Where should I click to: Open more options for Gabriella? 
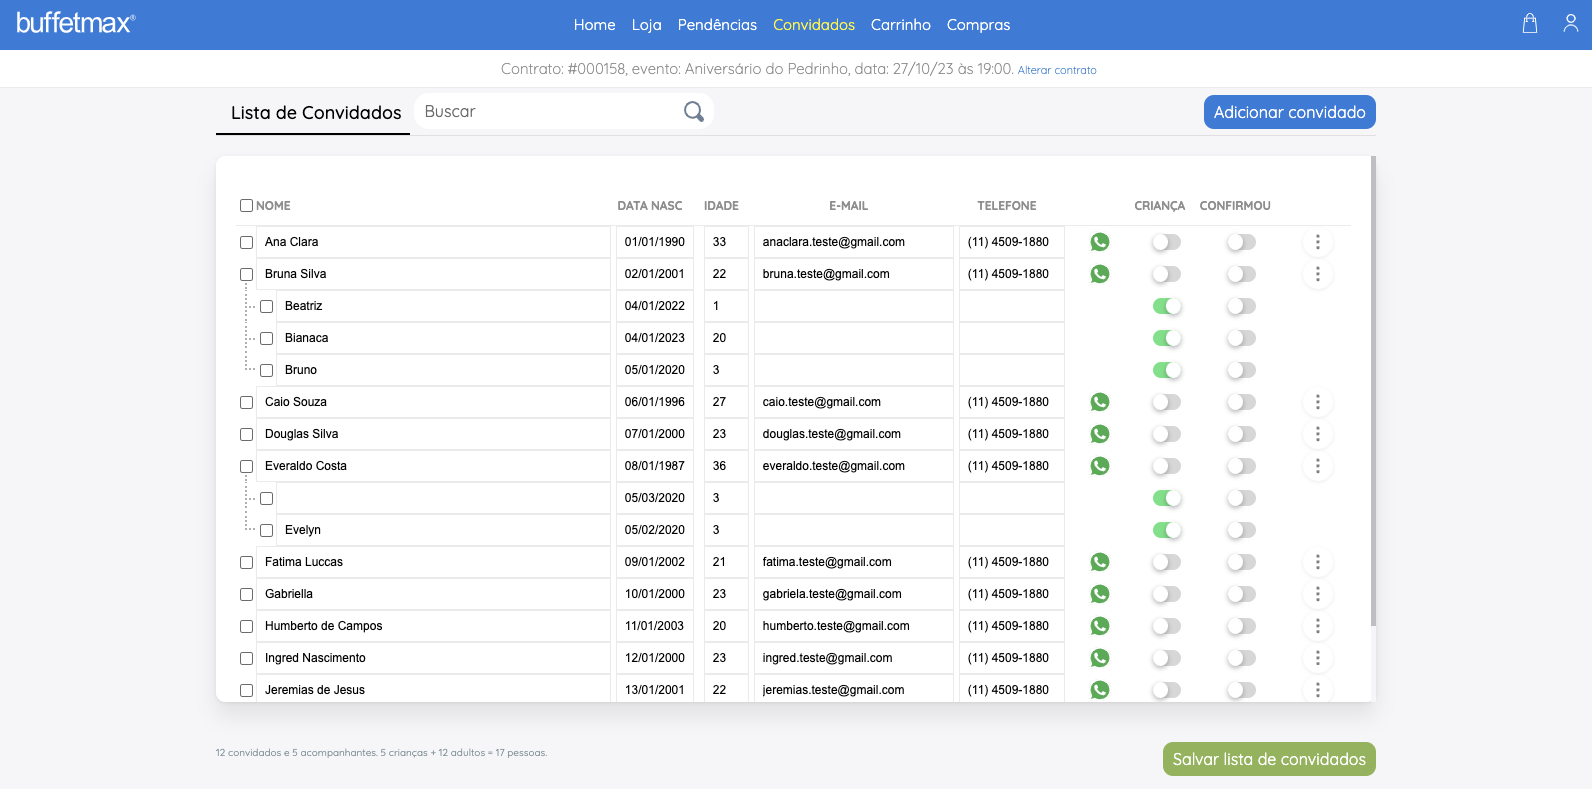(x=1318, y=594)
